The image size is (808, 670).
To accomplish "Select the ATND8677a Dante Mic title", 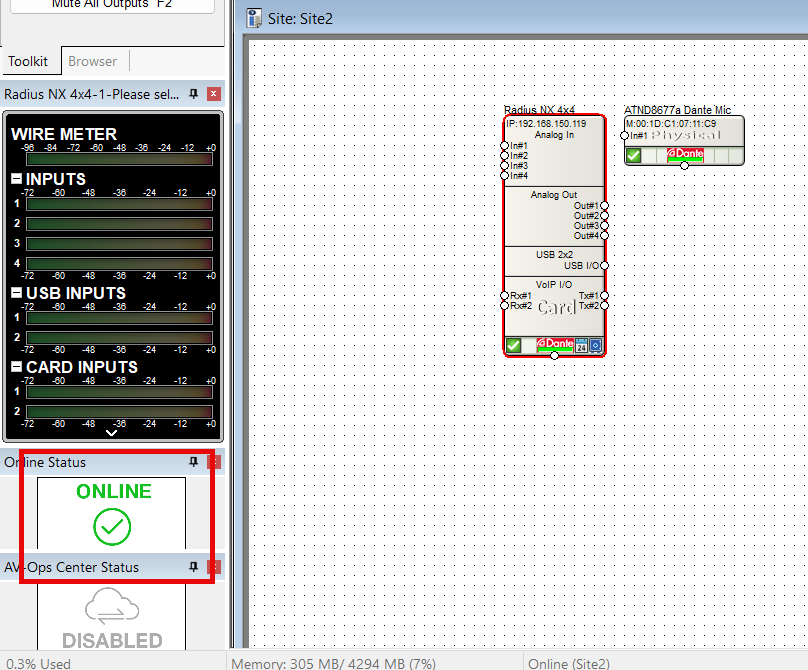I will [x=677, y=110].
